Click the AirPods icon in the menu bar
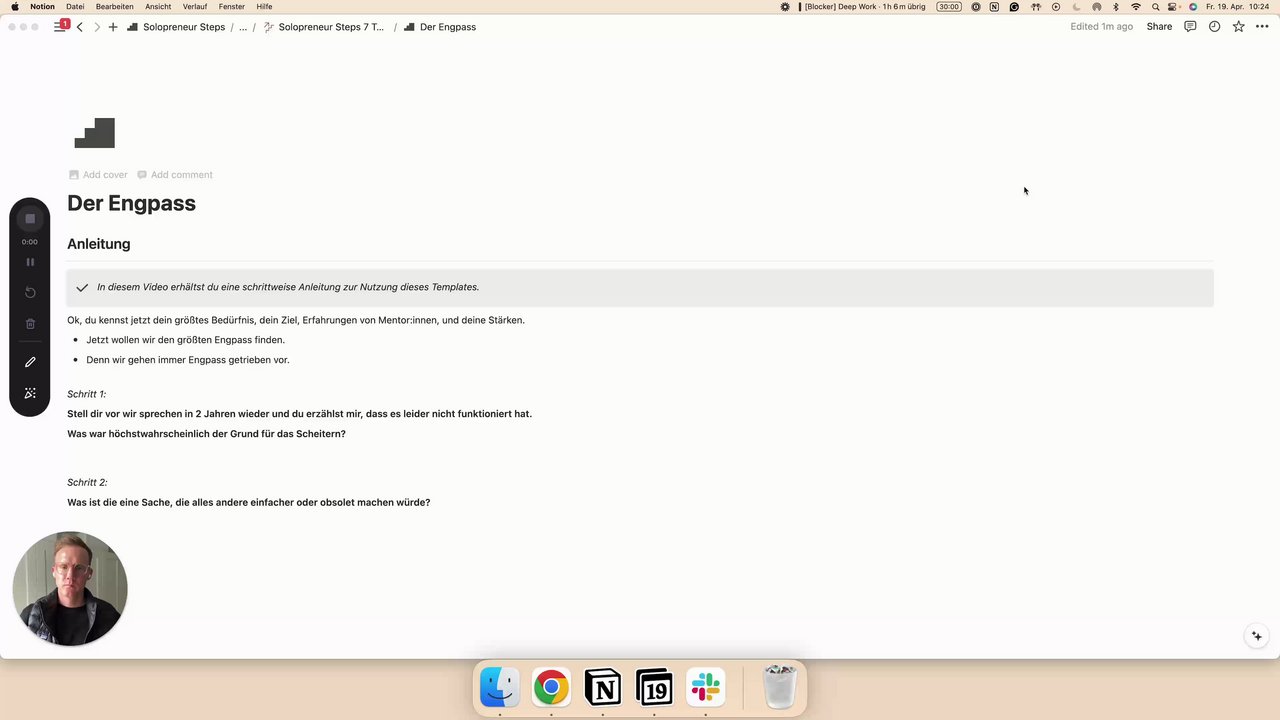Viewport: 1280px width, 720px height. (1036, 6)
